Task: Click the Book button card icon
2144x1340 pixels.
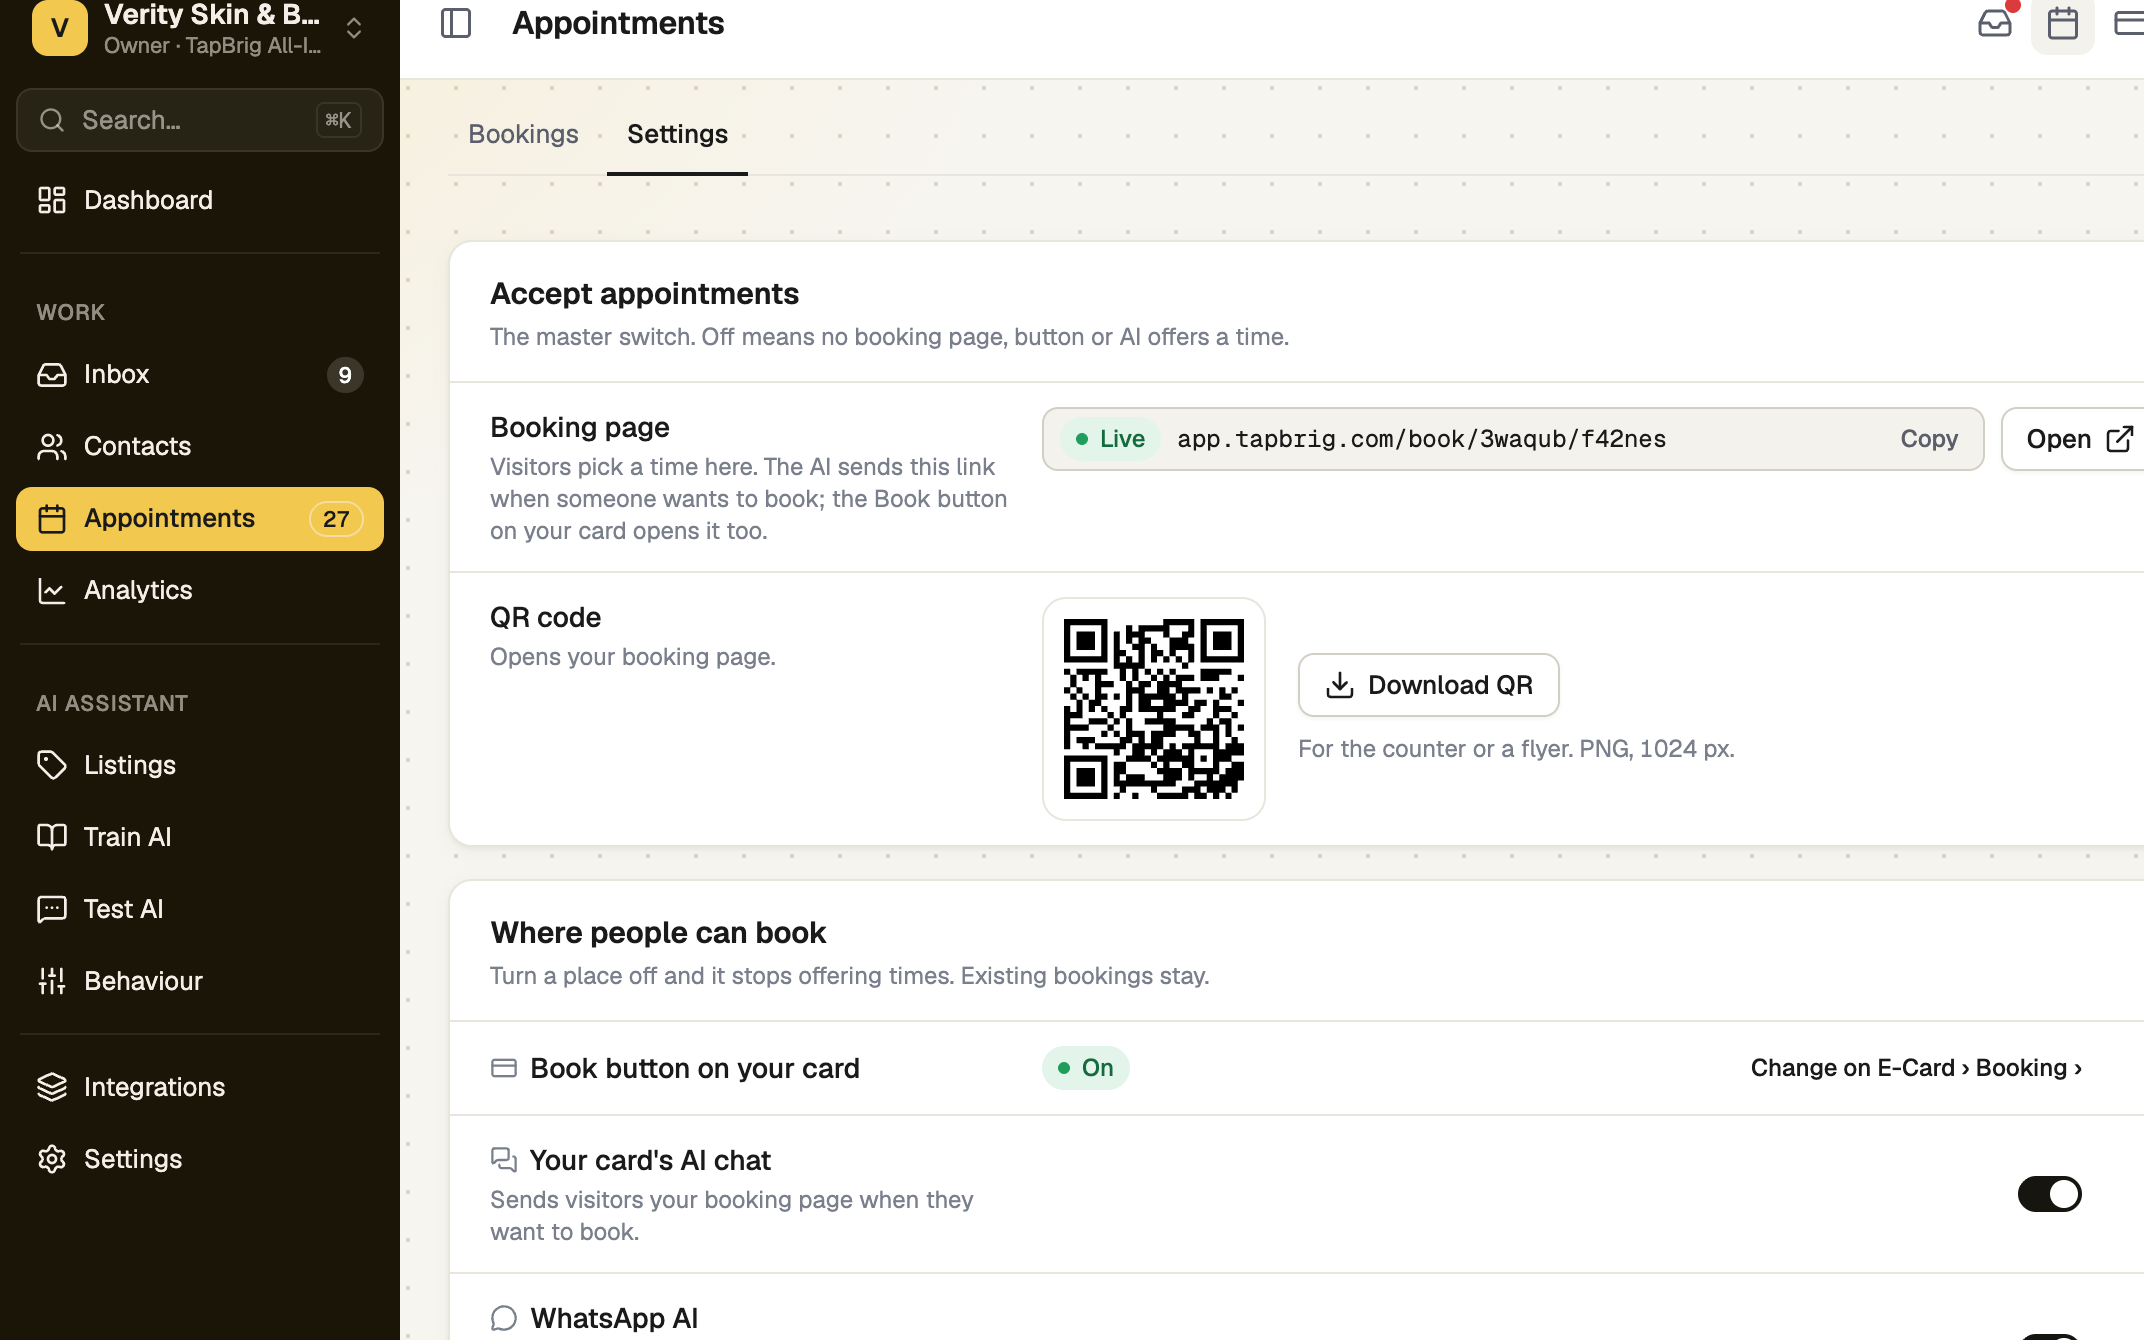Action: (504, 1068)
